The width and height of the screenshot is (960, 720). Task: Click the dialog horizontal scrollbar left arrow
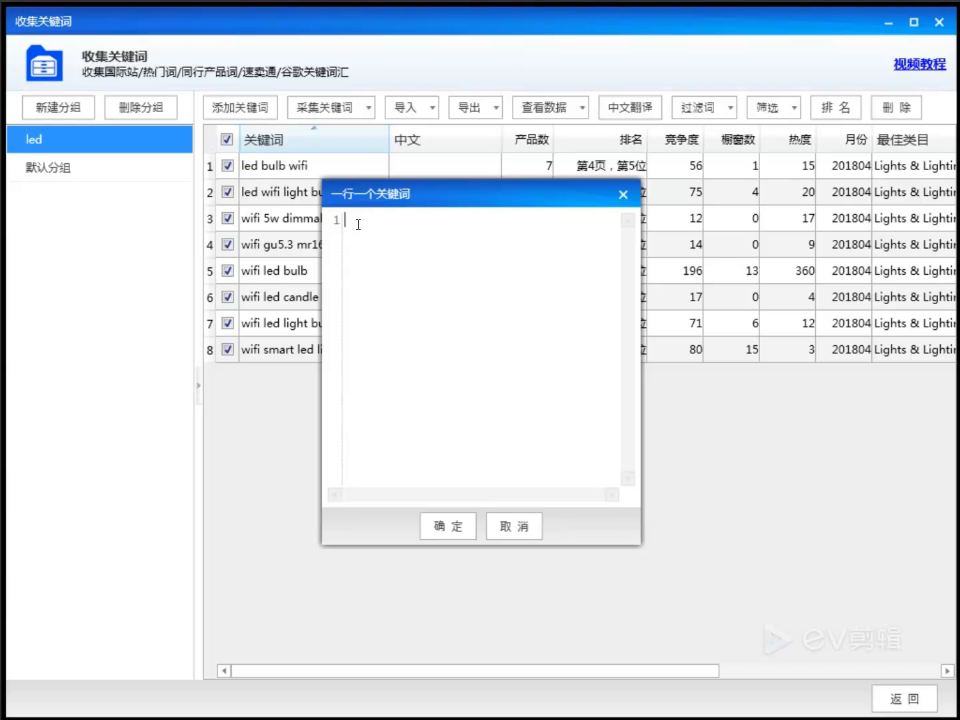(335, 495)
